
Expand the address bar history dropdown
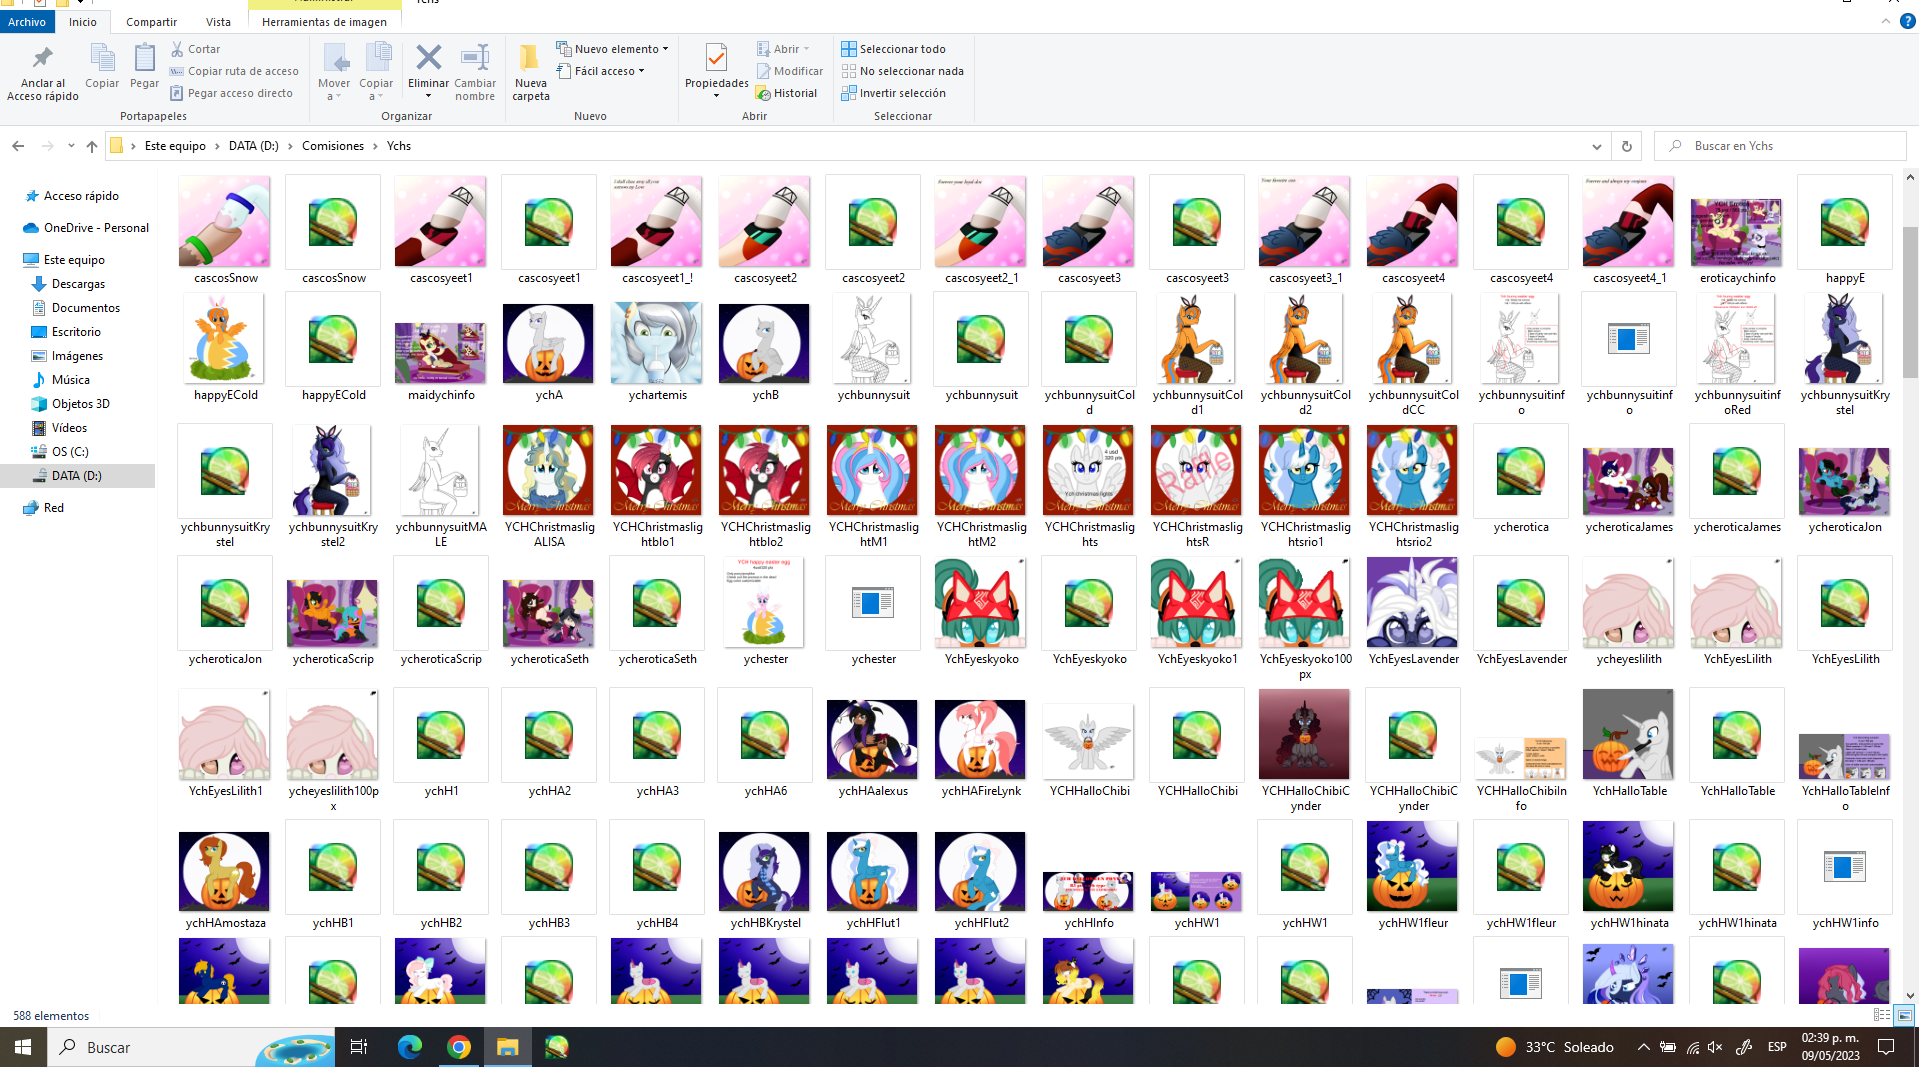coord(1596,146)
